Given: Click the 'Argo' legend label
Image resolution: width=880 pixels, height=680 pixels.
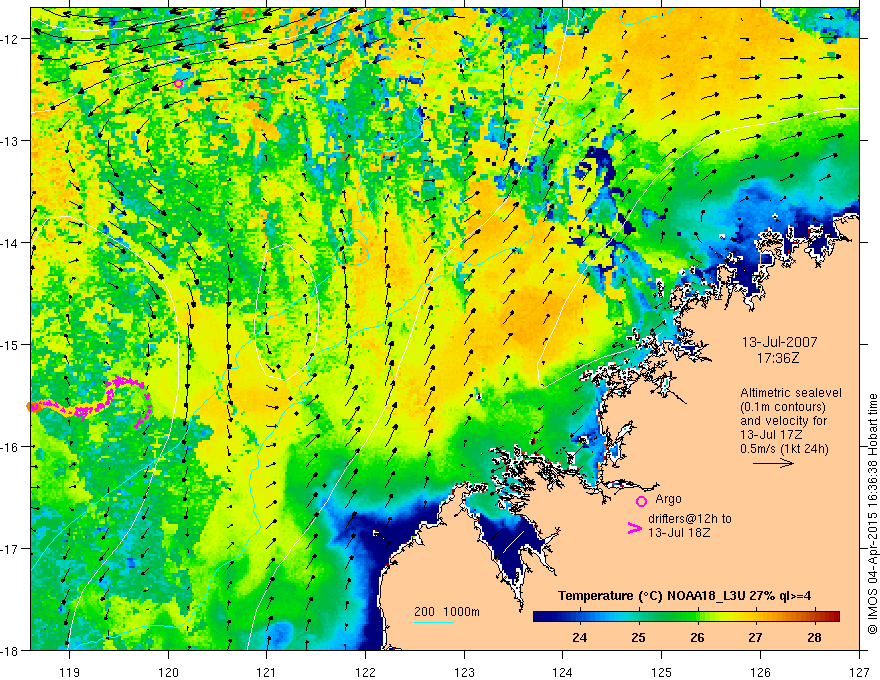Looking at the screenshot, I should click(x=668, y=499).
